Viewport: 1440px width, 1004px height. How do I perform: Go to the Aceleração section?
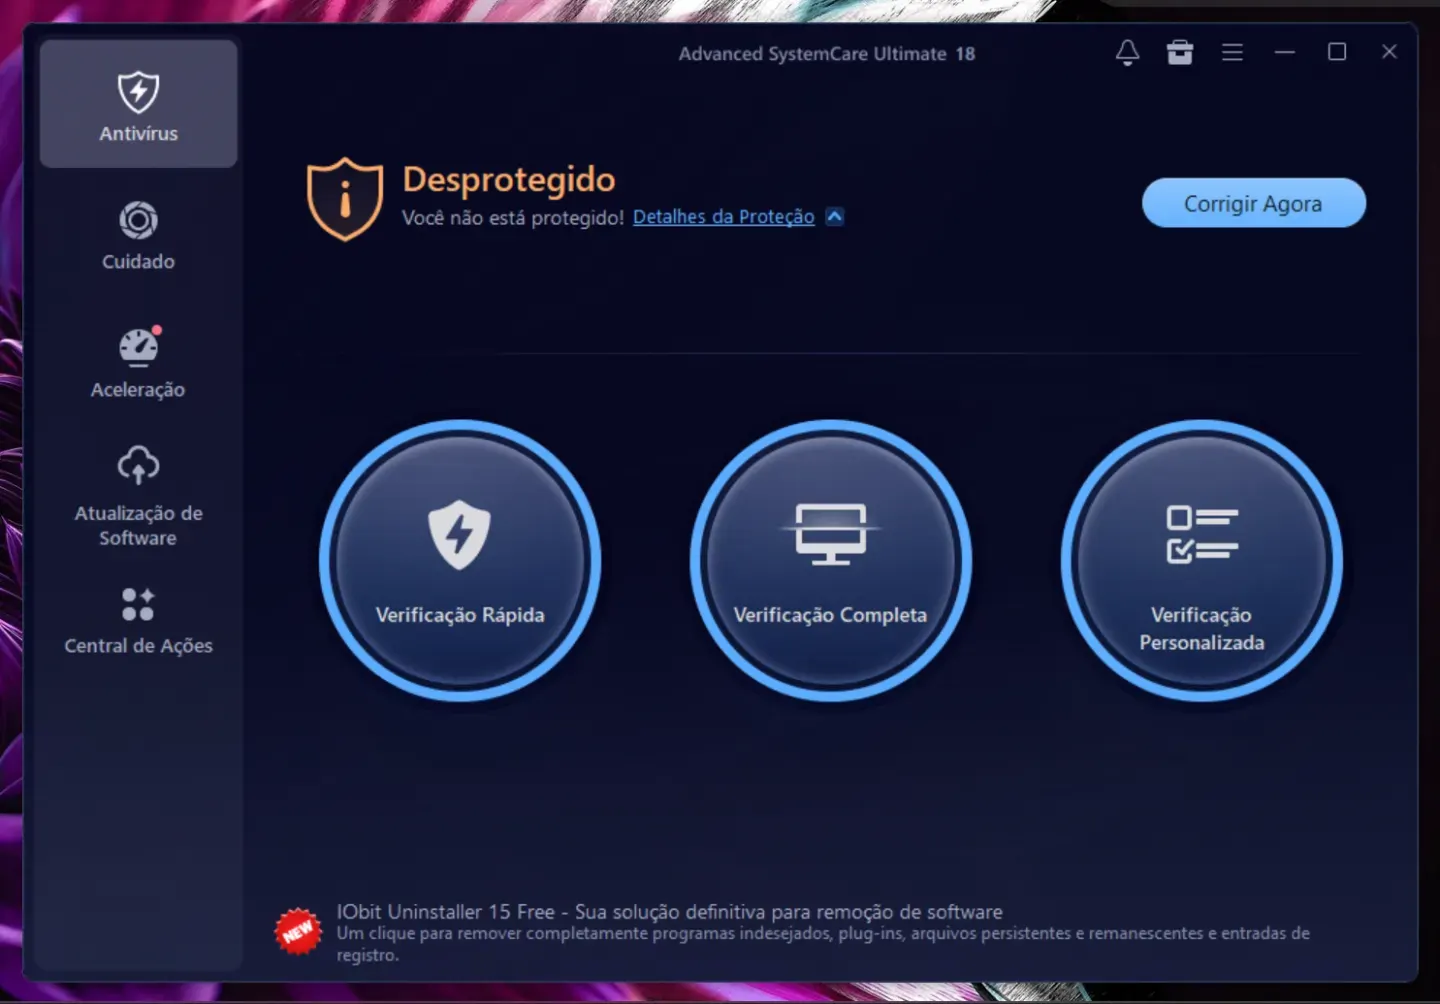138,364
